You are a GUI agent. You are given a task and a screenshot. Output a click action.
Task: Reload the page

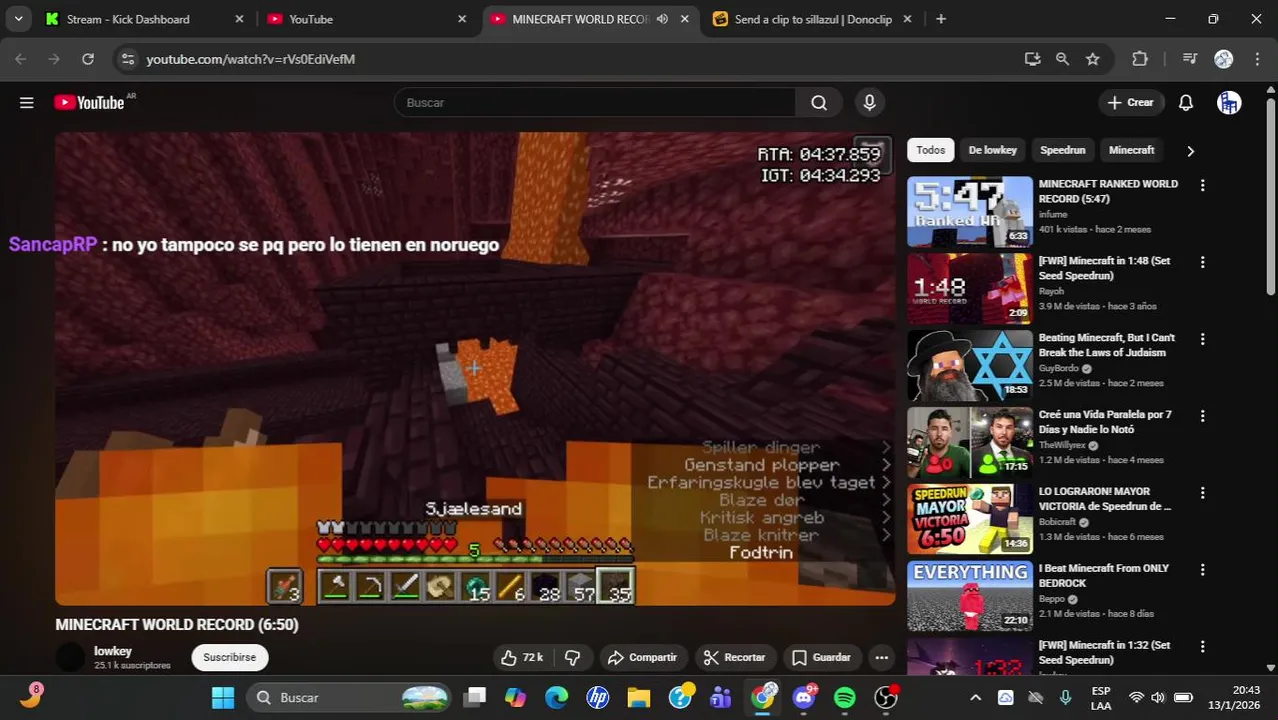point(88,59)
